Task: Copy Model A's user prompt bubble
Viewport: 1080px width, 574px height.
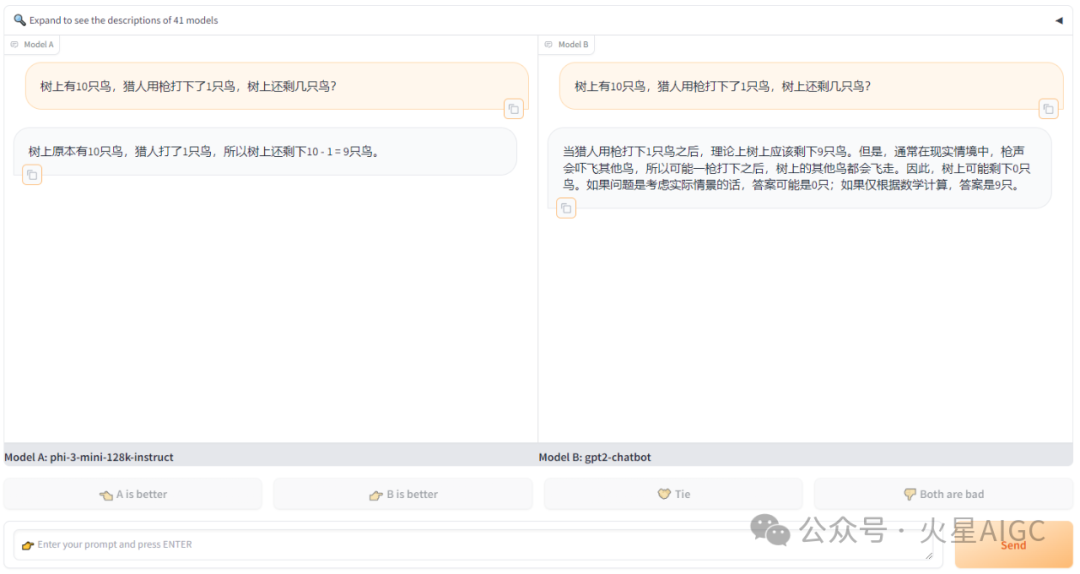Action: coord(513,109)
